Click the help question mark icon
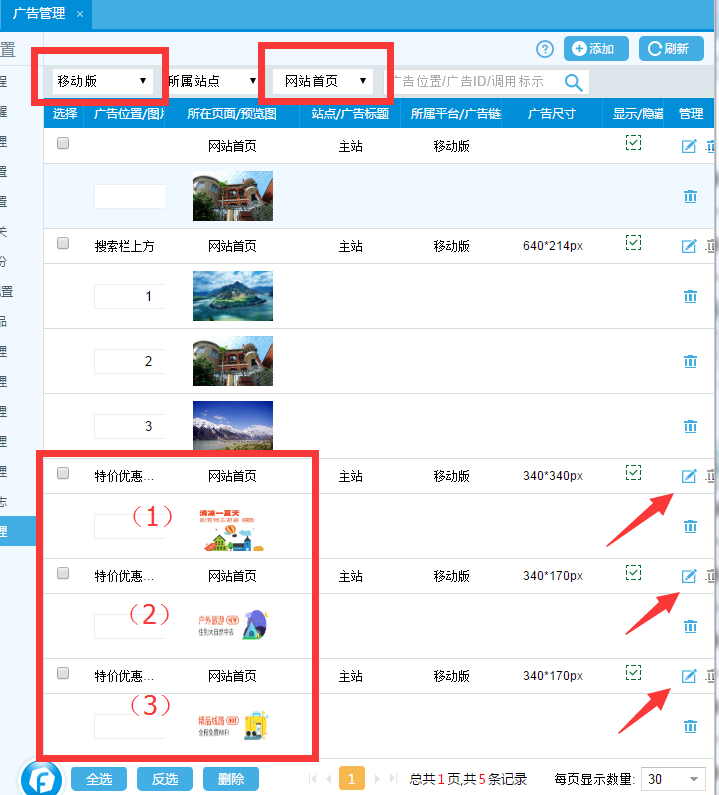This screenshot has height=795, width=719. [545, 49]
